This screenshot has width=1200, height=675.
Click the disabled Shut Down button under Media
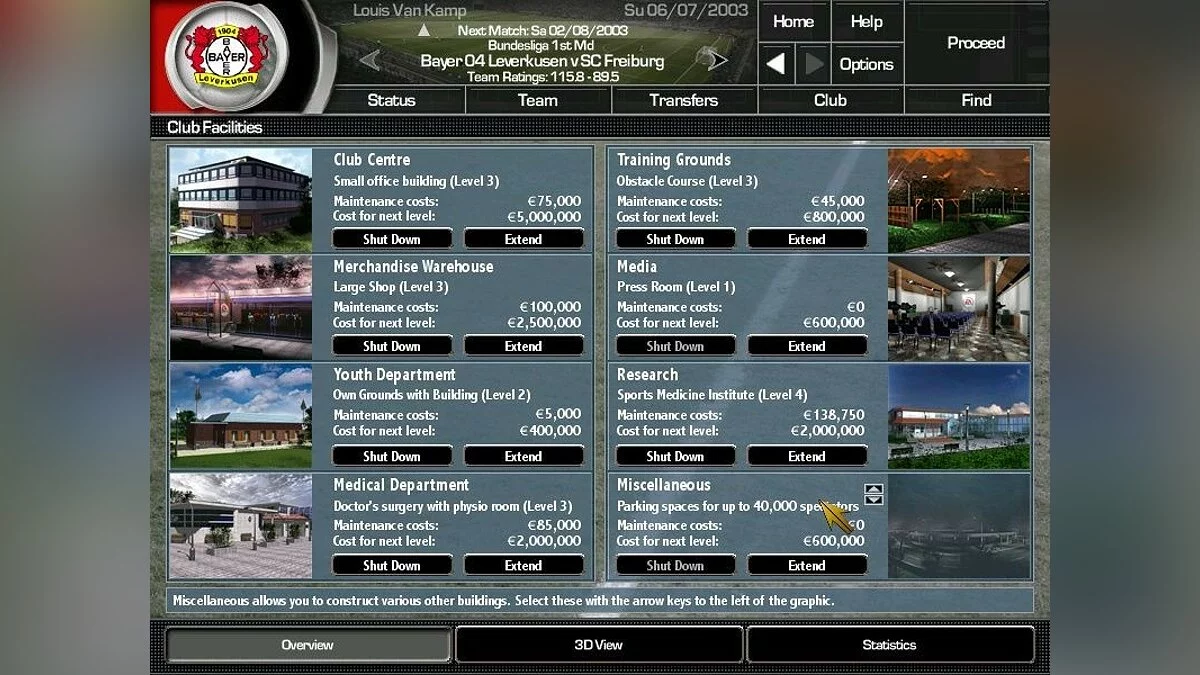676,346
